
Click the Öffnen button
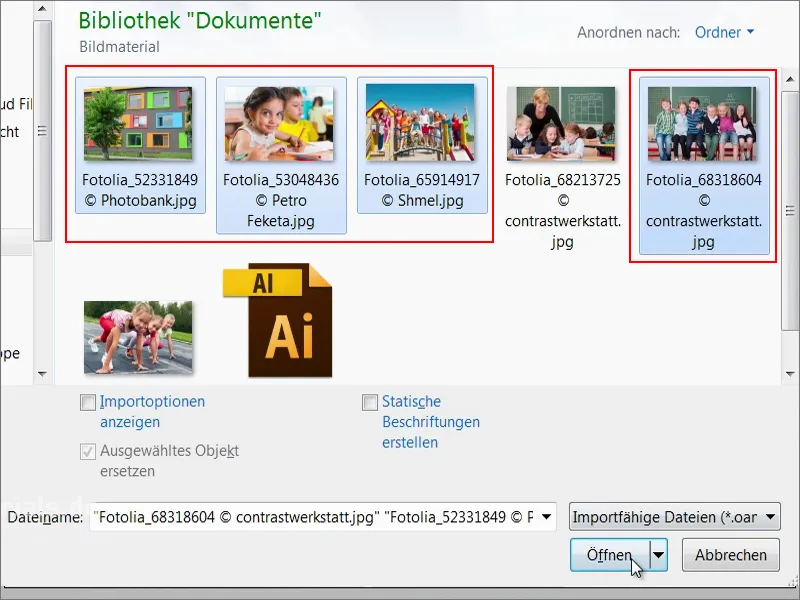[610, 555]
